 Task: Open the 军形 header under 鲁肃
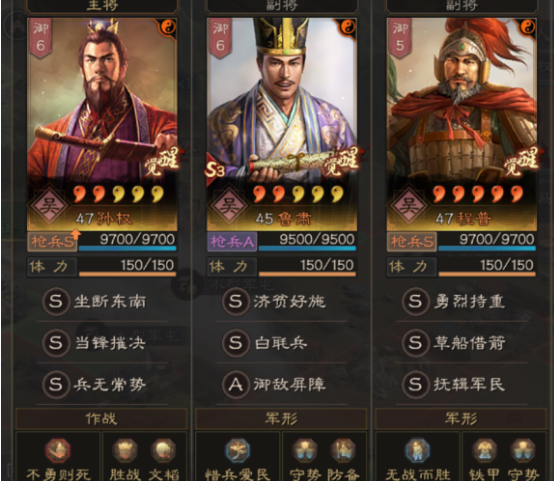(x=281, y=419)
